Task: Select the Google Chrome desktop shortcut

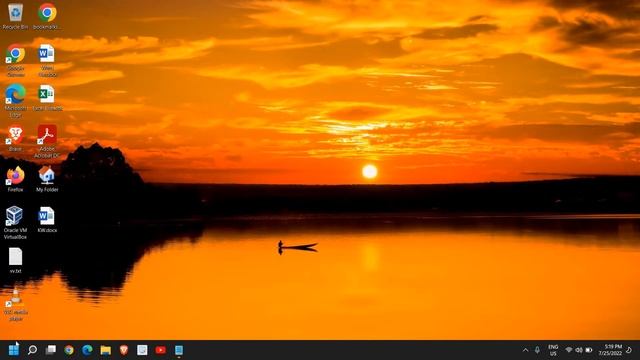Action: (15, 60)
